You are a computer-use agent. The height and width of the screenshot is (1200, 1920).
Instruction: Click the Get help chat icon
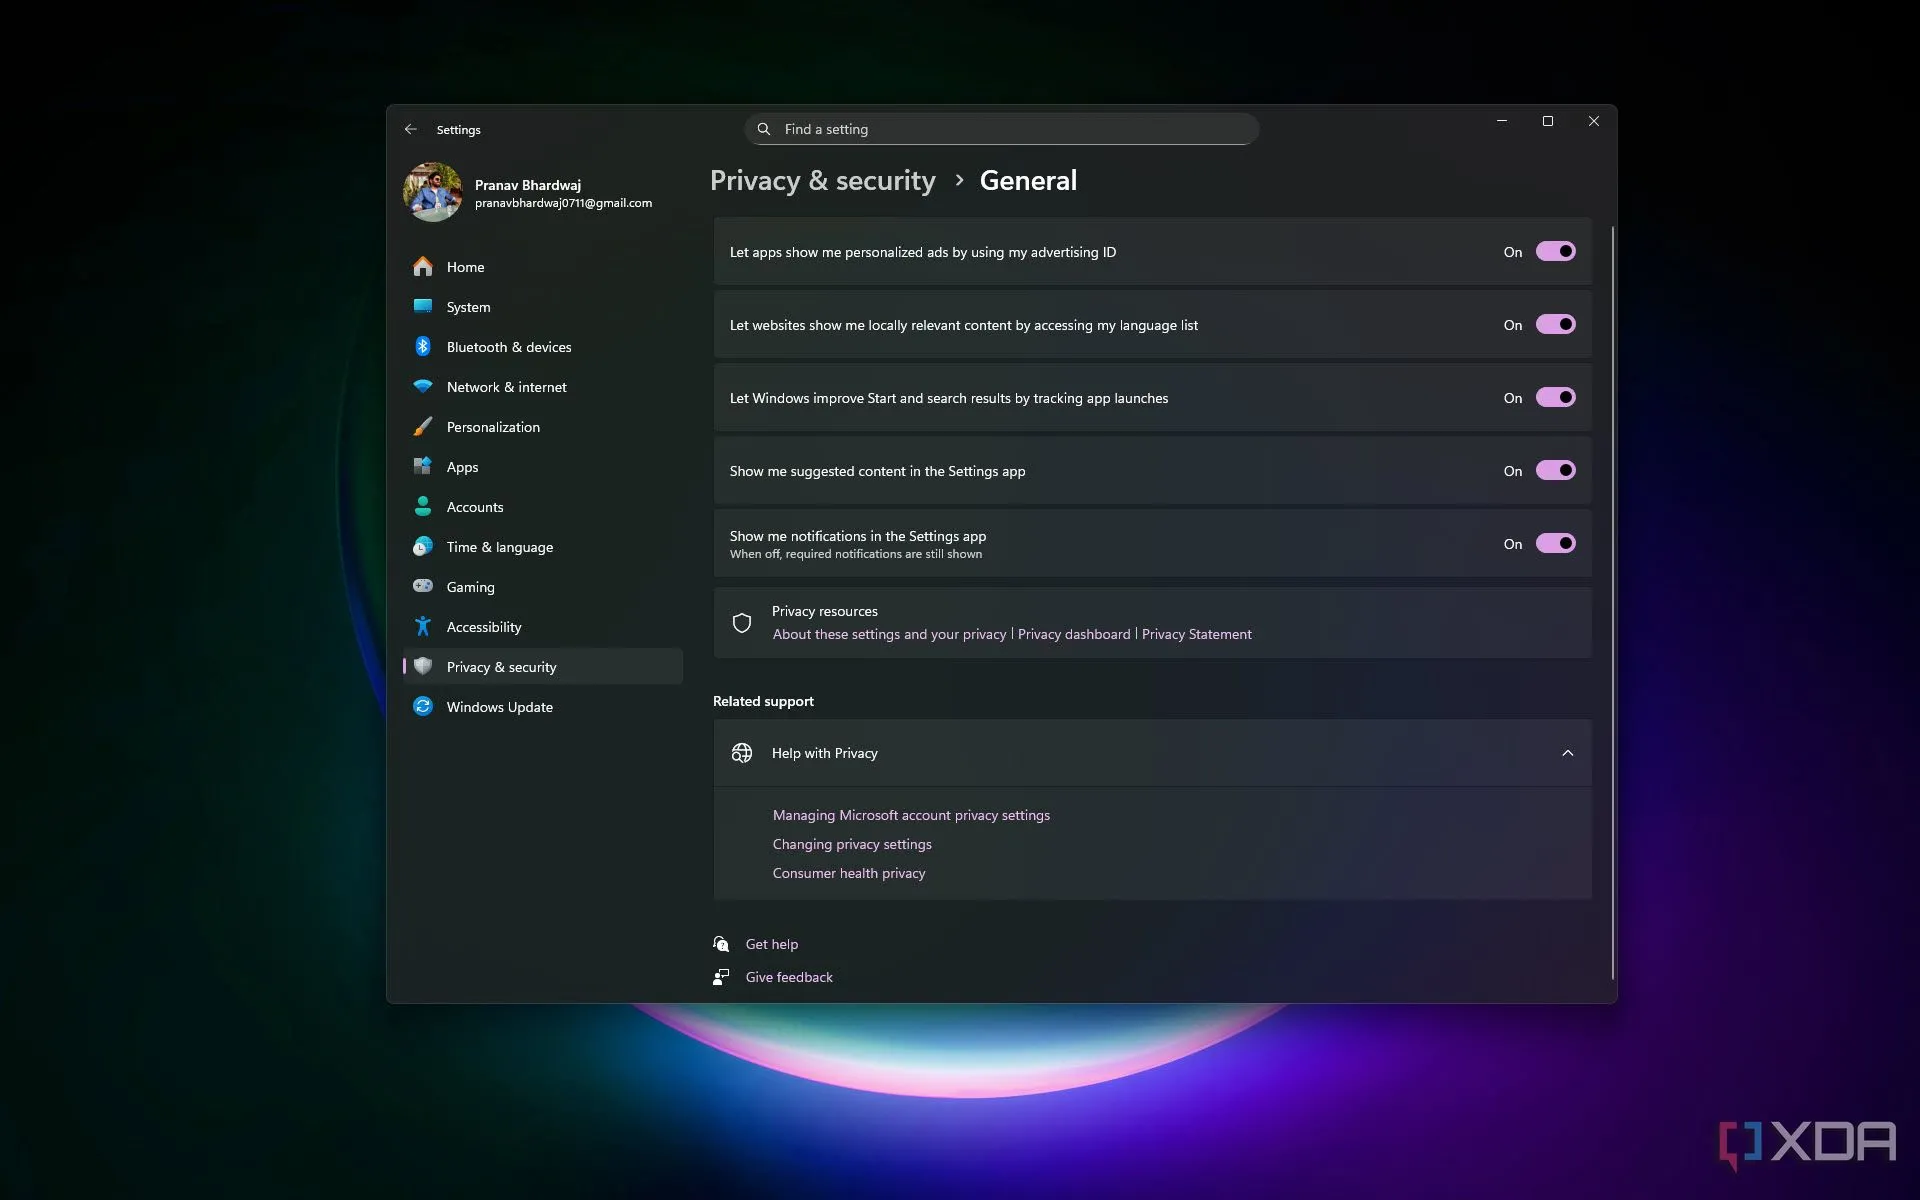(x=721, y=944)
